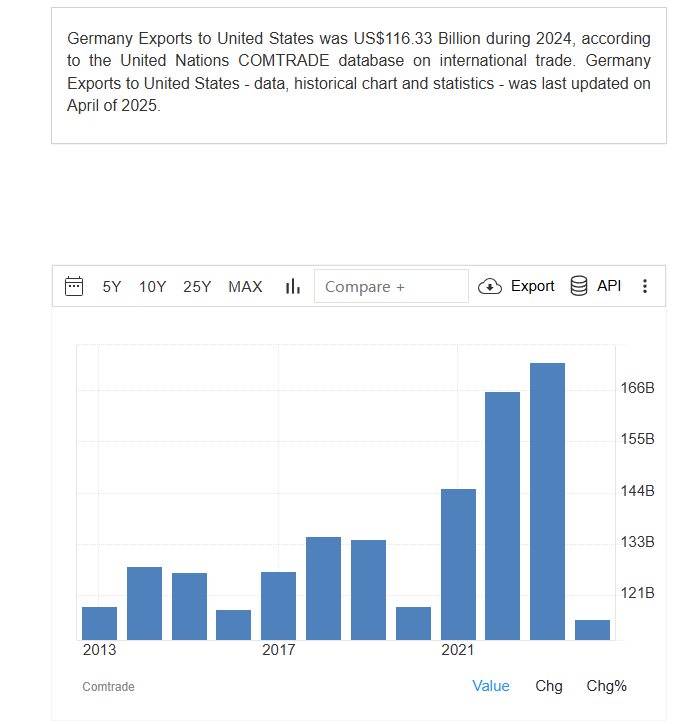Screen dimensions: 685x724
Task: Click the Compare + input field
Action: [391, 286]
